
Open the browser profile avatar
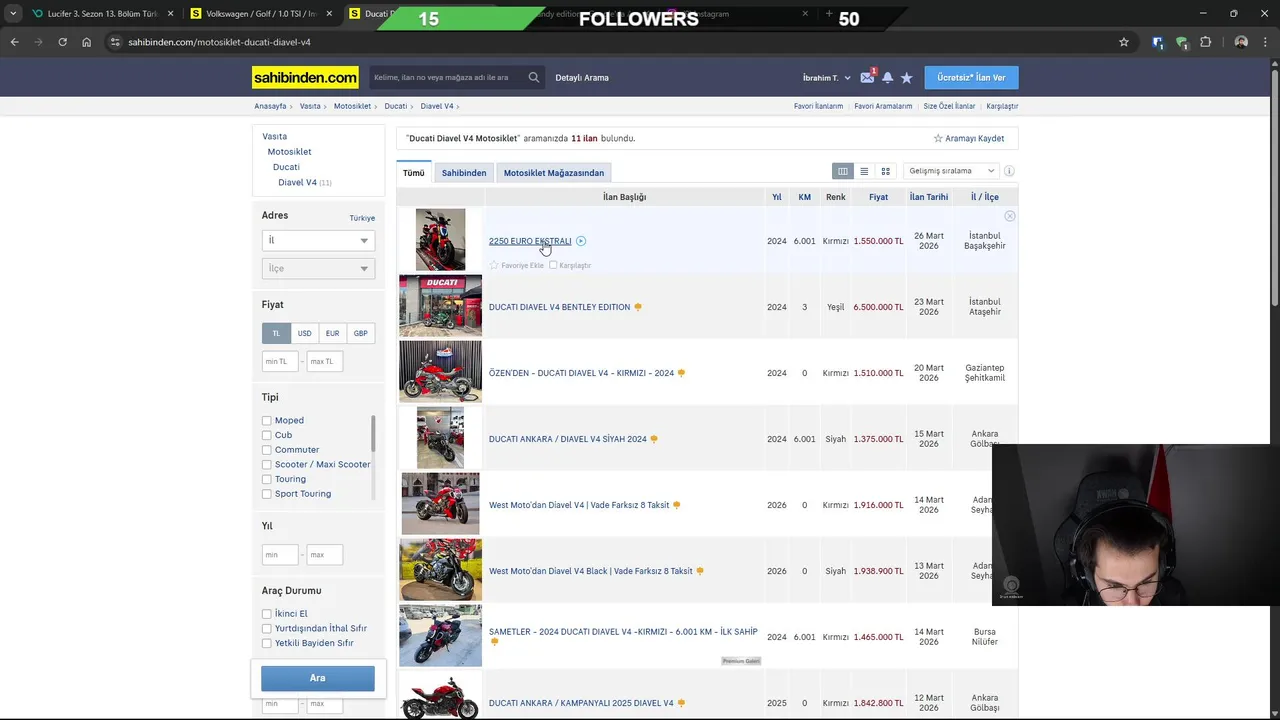pyautogui.click(x=1241, y=42)
